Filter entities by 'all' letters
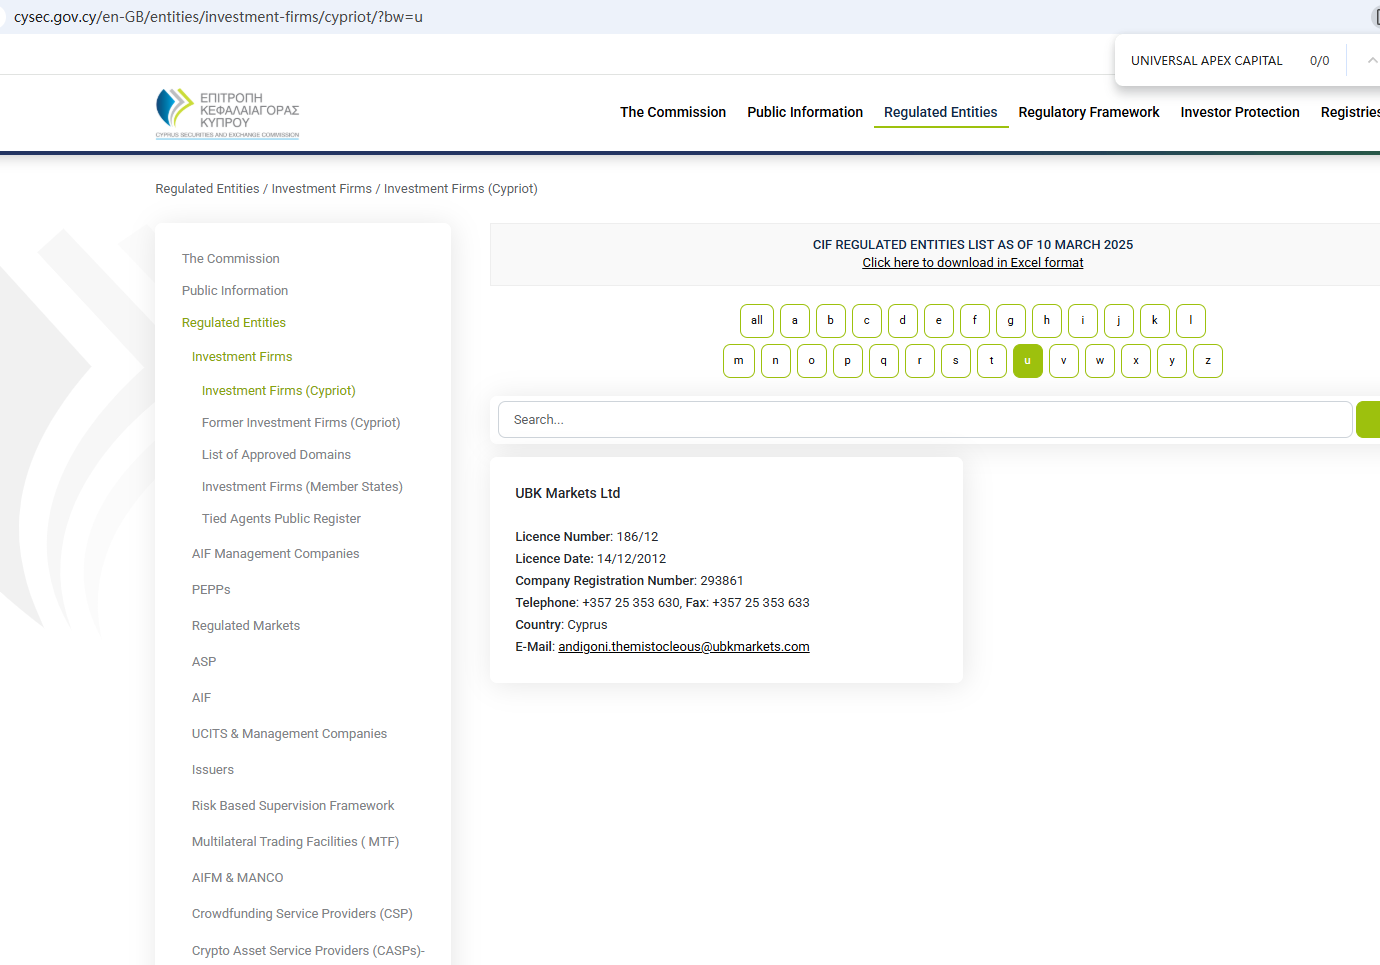Image resolution: width=1380 pixels, height=965 pixels. (x=757, y=321)
